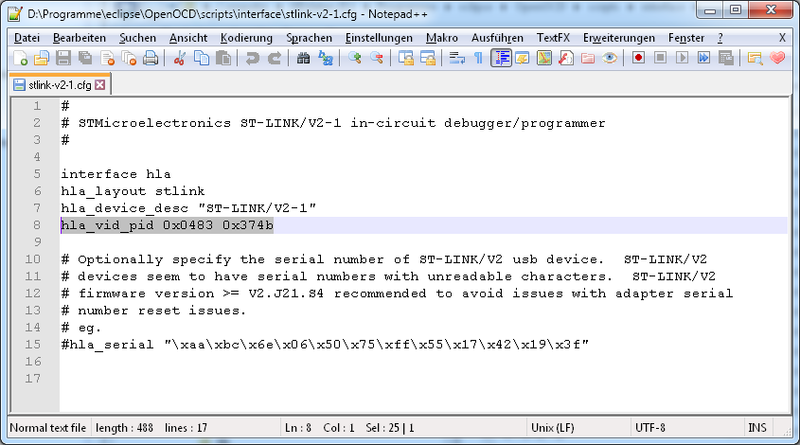The image size is (800, 445).
Task: Open the Function List icon
Action: coord(566,58)
